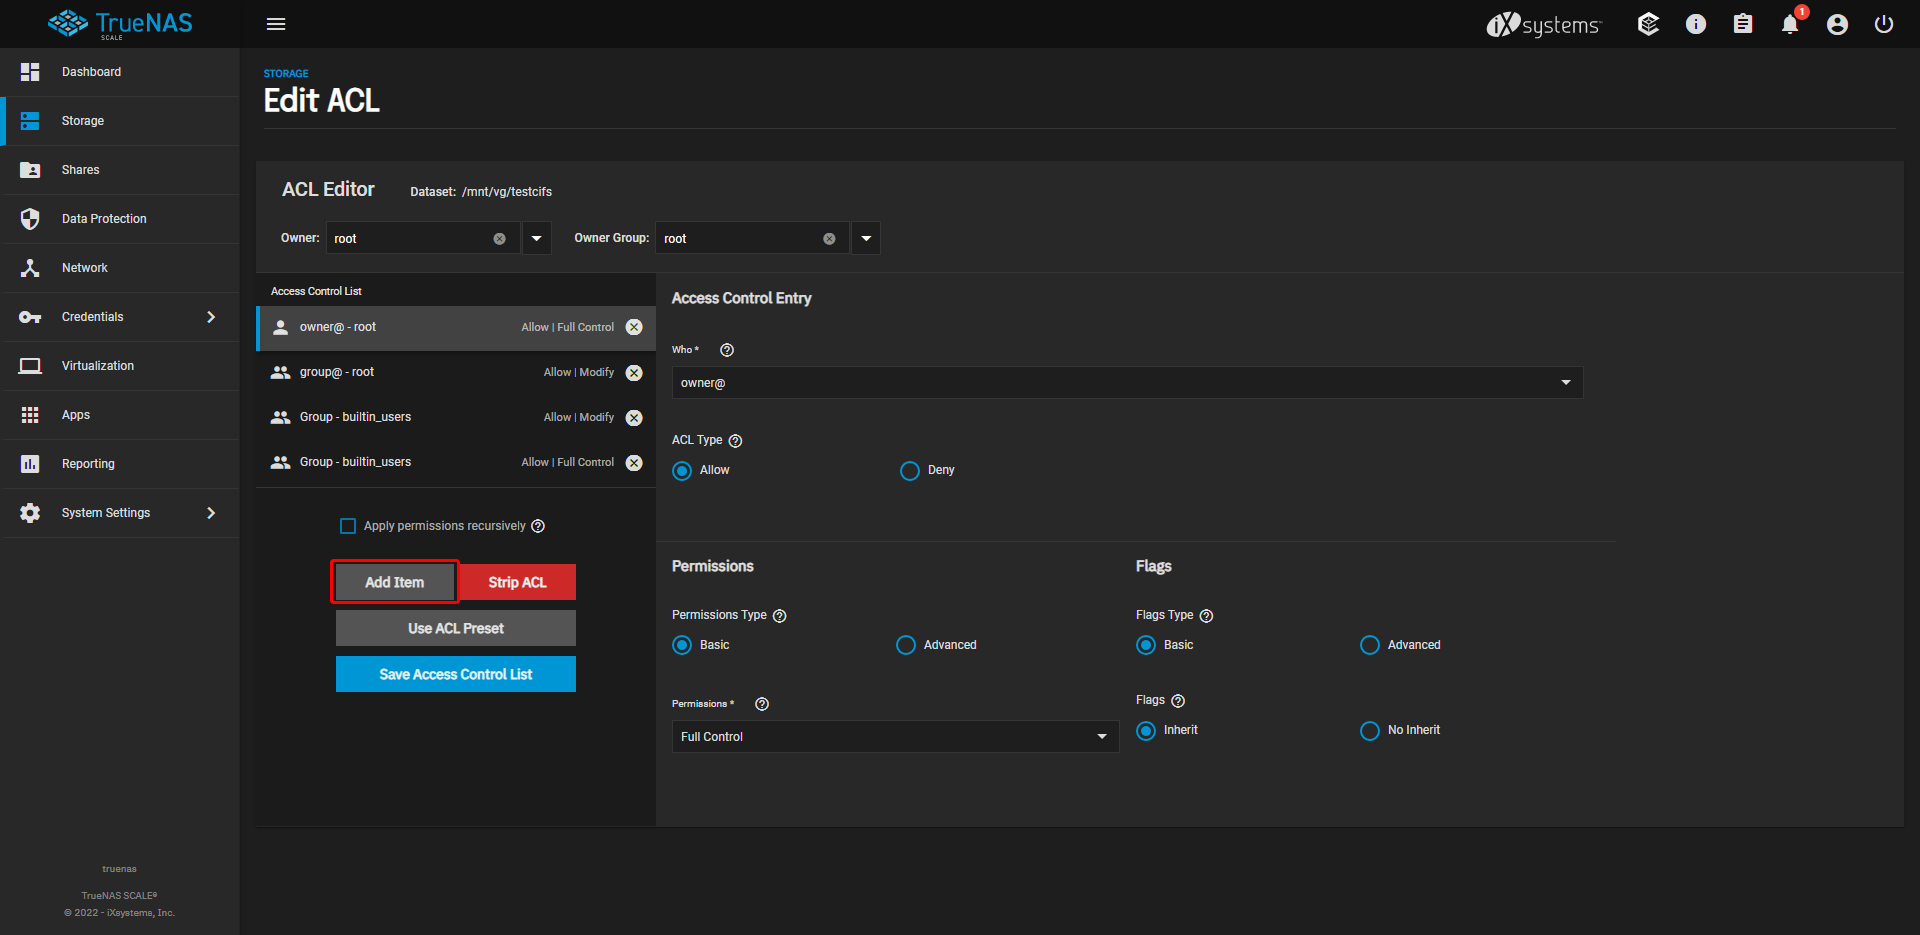This screenshot has width=1920, height=935.
Task: Open the info (about) icon in the top bar
Action: [x=1696, y=24]
